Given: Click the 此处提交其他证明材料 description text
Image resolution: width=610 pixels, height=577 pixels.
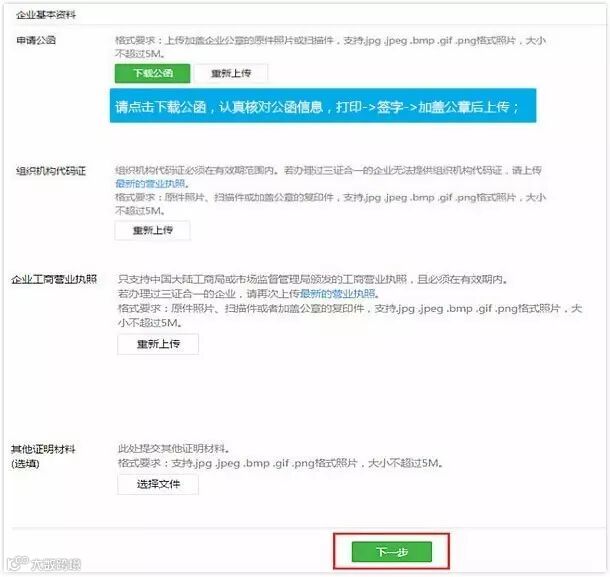Looking at the screenshot, I should (174, 449).
